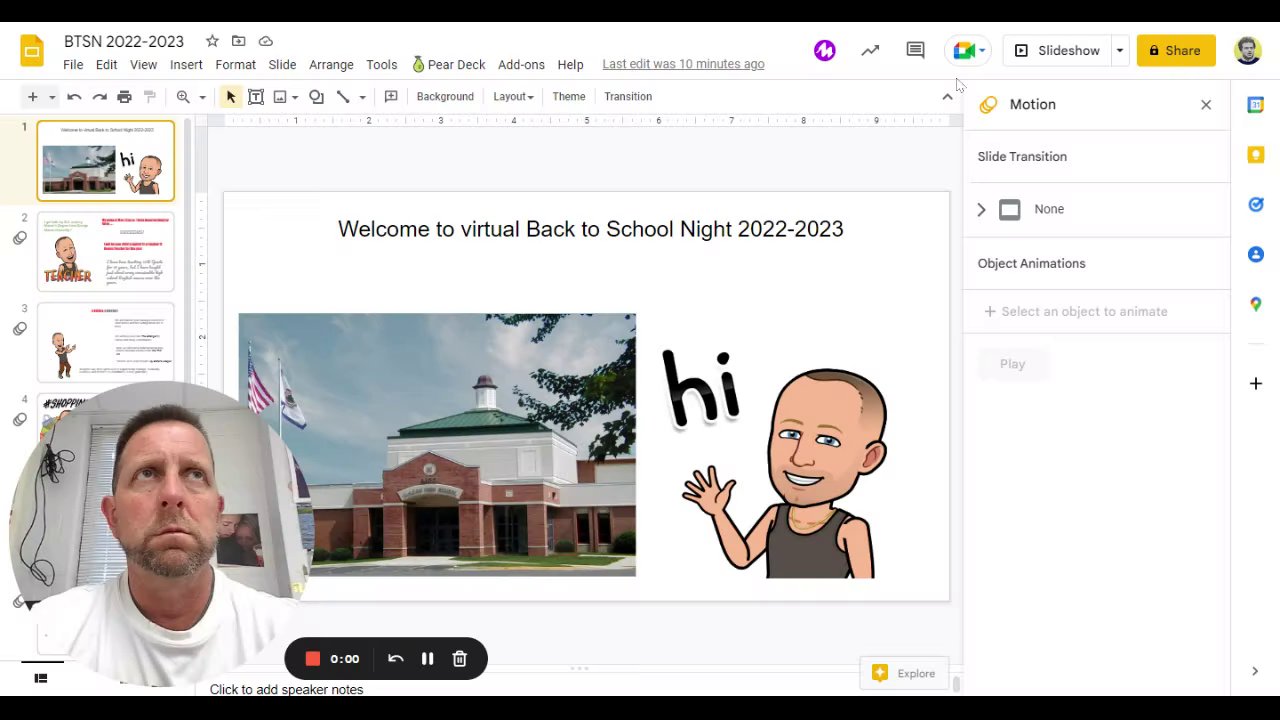
Task: Check the cloud document status icon
Action: (266, 41)
